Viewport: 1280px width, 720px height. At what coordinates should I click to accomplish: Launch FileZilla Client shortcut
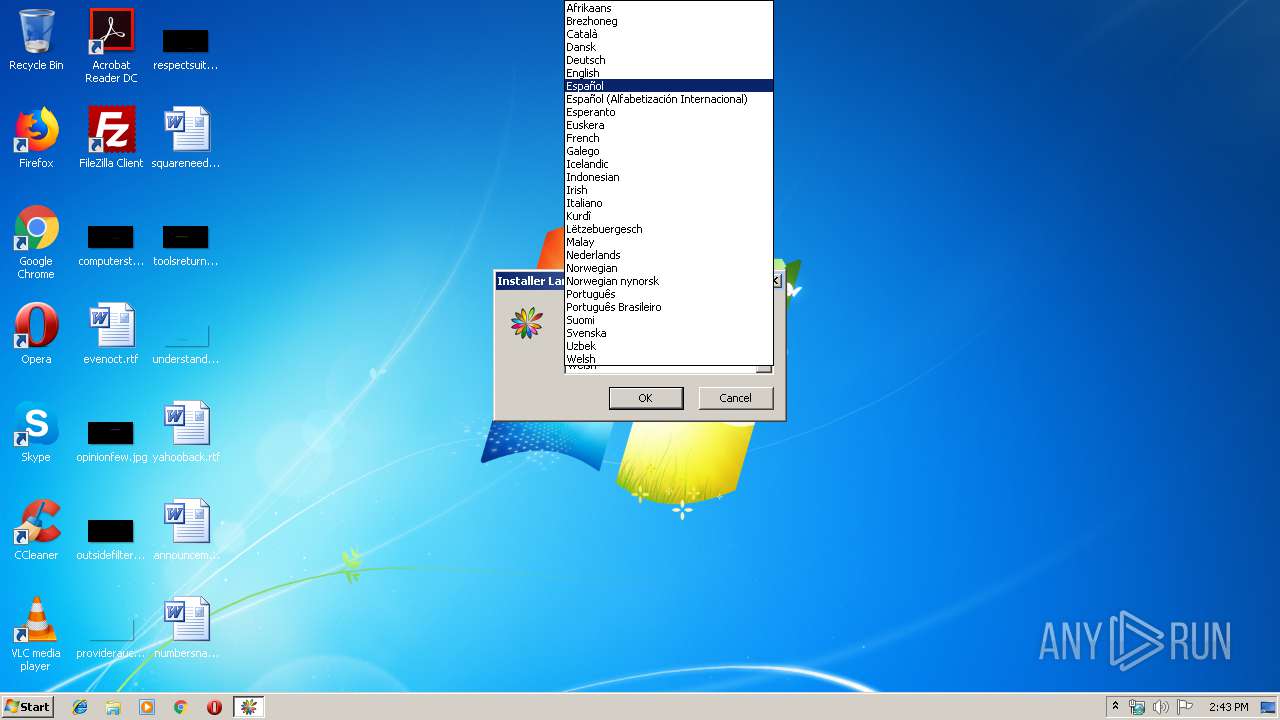[111, 138]
